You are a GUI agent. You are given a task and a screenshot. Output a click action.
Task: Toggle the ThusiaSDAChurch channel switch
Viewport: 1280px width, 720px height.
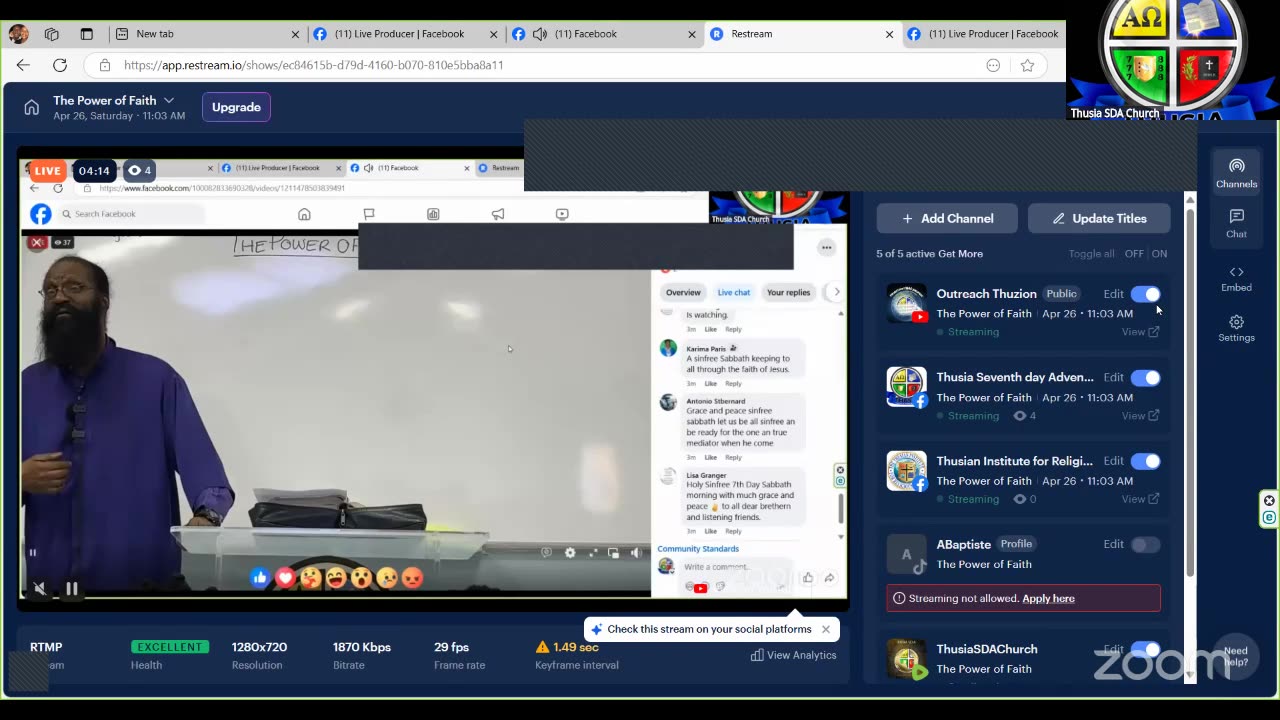click(1146, 650)
